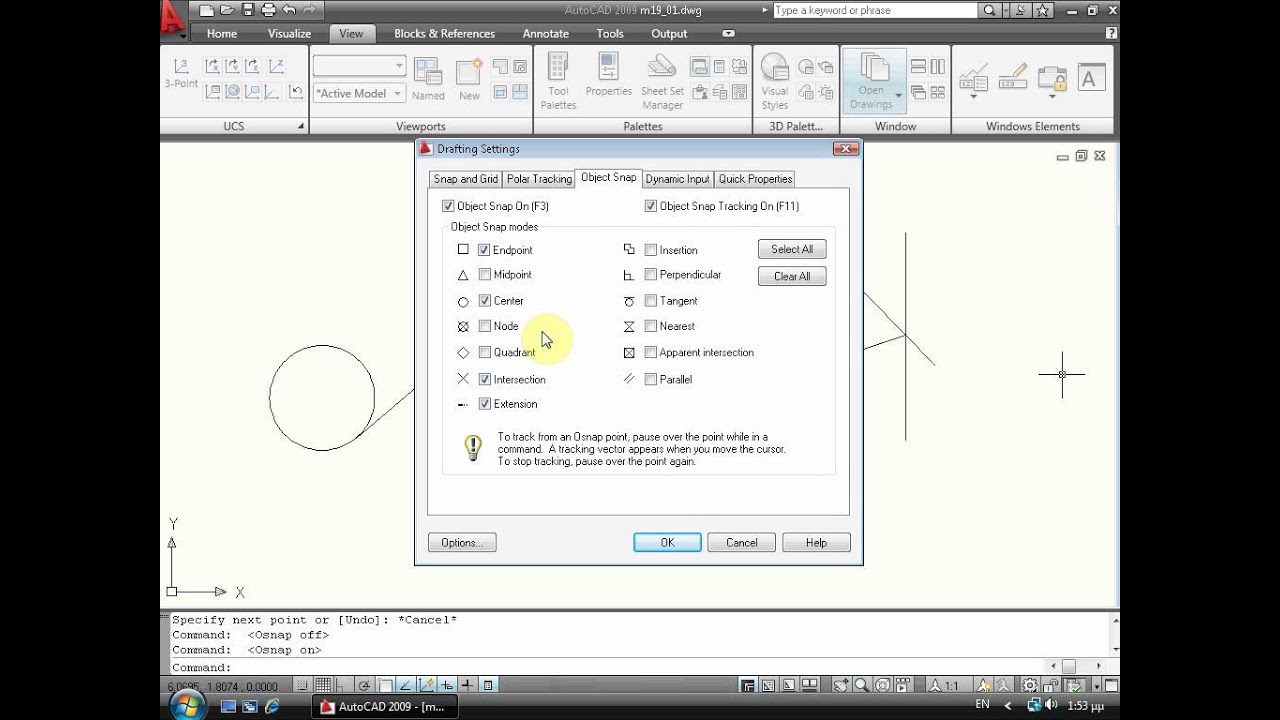Enable the Apparent intersection checkbox
This screenshot has width=1280, height=720.
click(651, 352)
